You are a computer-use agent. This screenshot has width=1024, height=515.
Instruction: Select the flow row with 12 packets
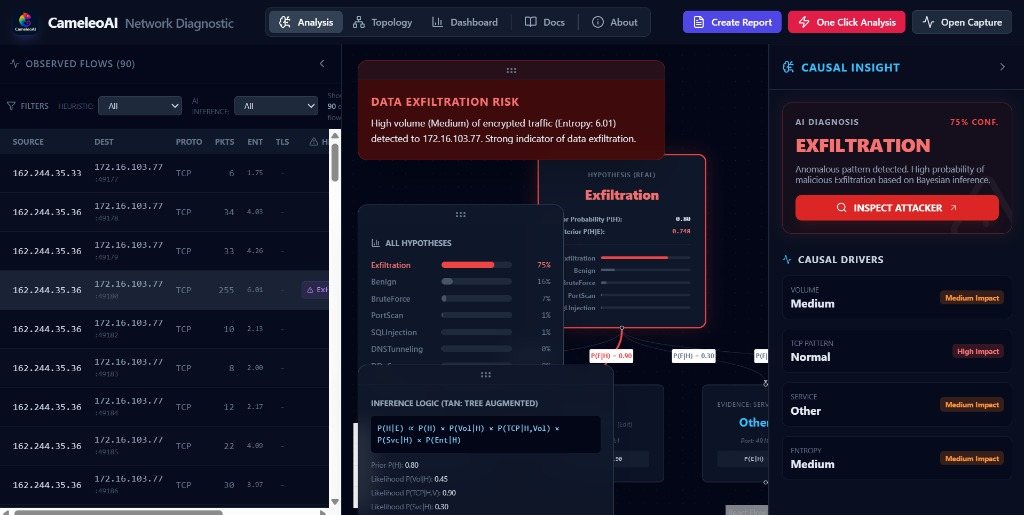[x=164, y=407]
